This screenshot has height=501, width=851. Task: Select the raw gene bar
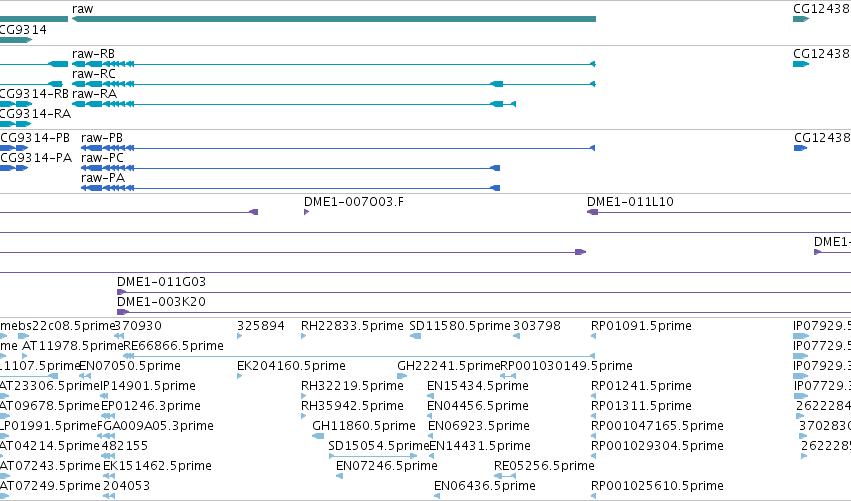point(334,19)
